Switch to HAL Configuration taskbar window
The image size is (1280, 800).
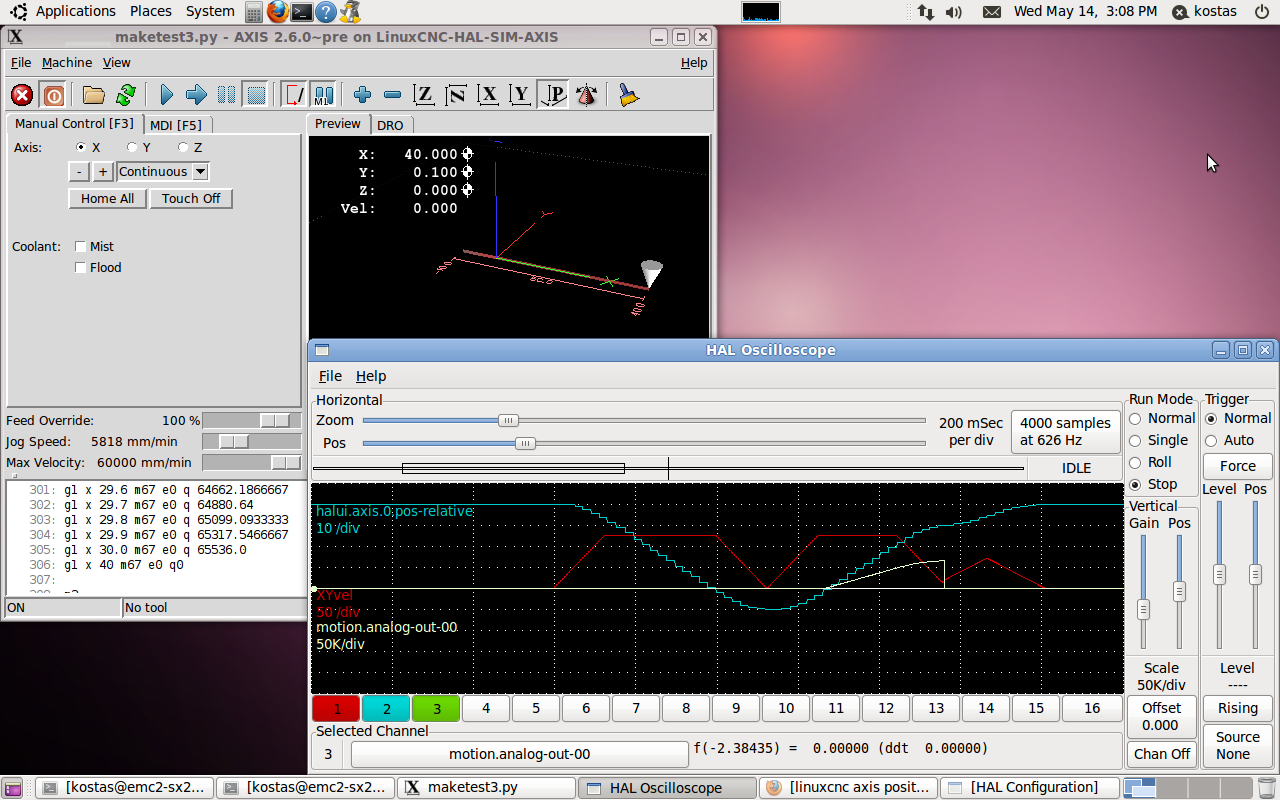coord(1030,788)
